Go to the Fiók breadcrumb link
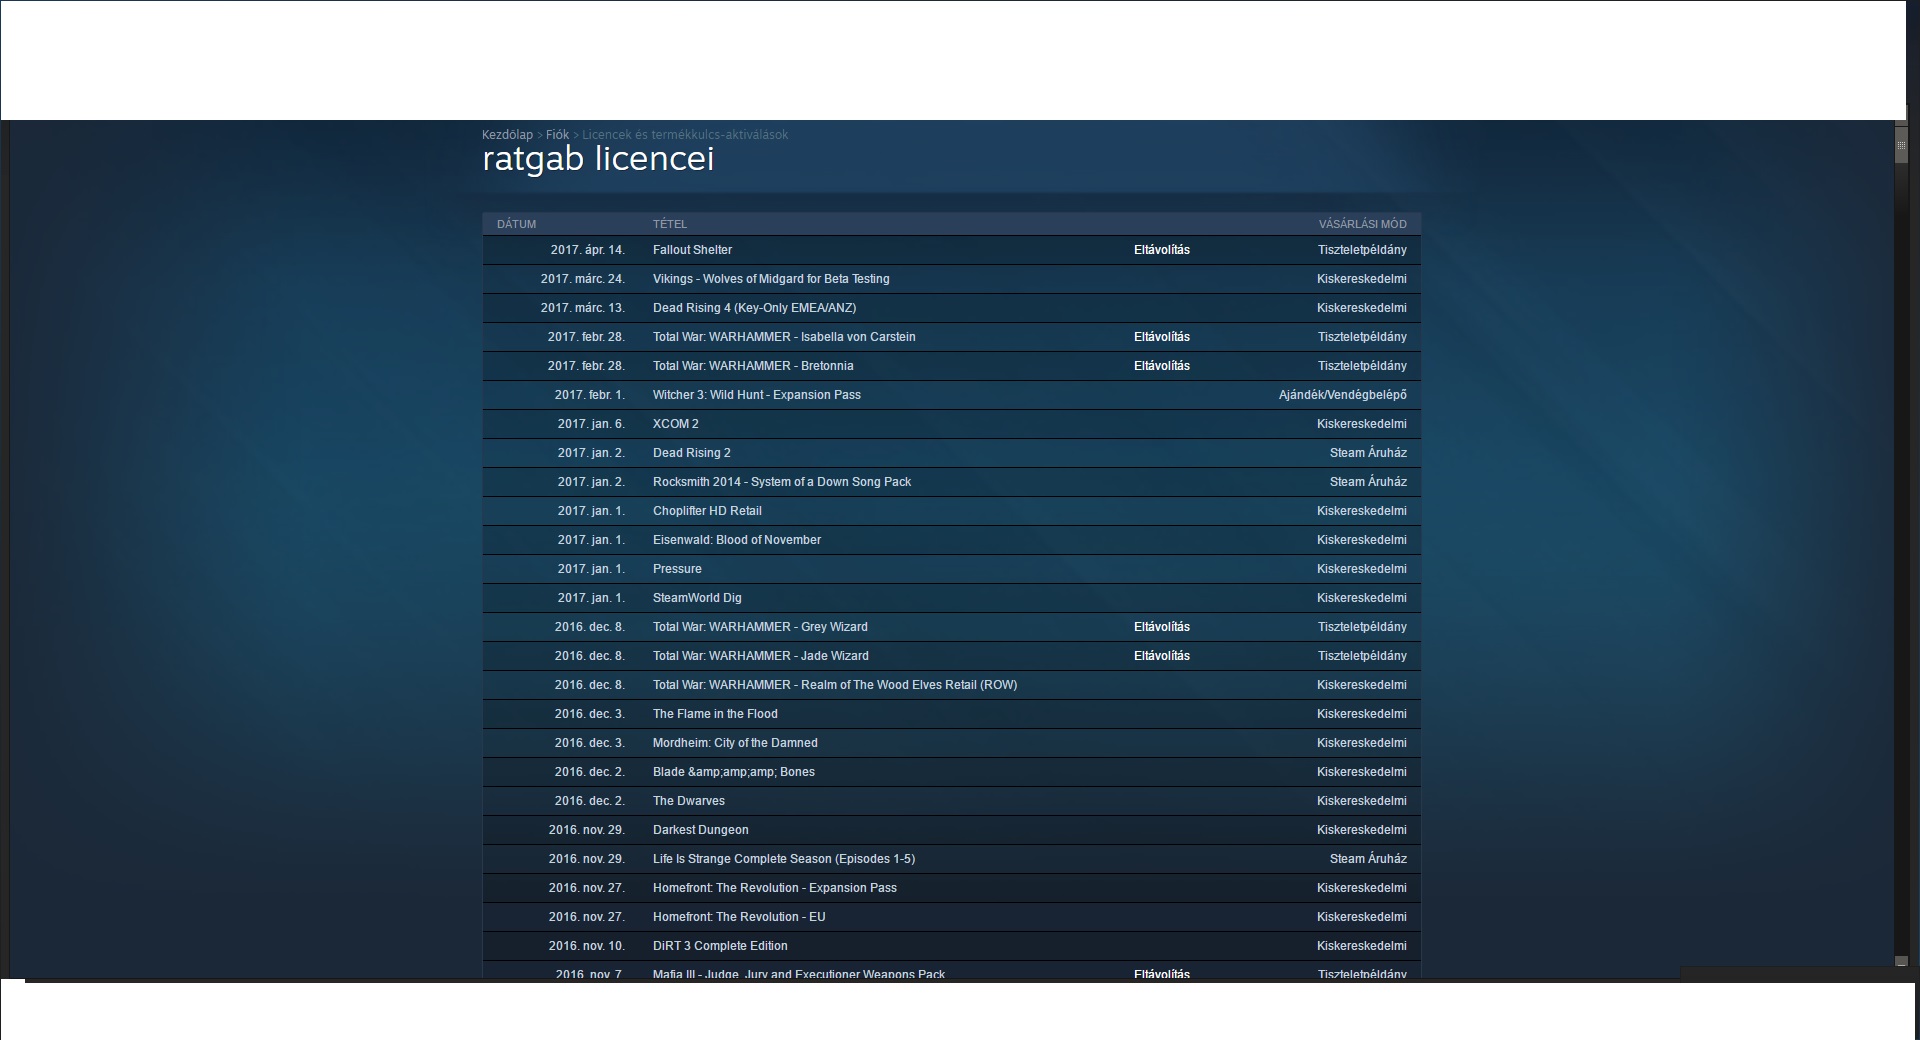Screen dimensions: 1920x1040 tap(557, 135)
